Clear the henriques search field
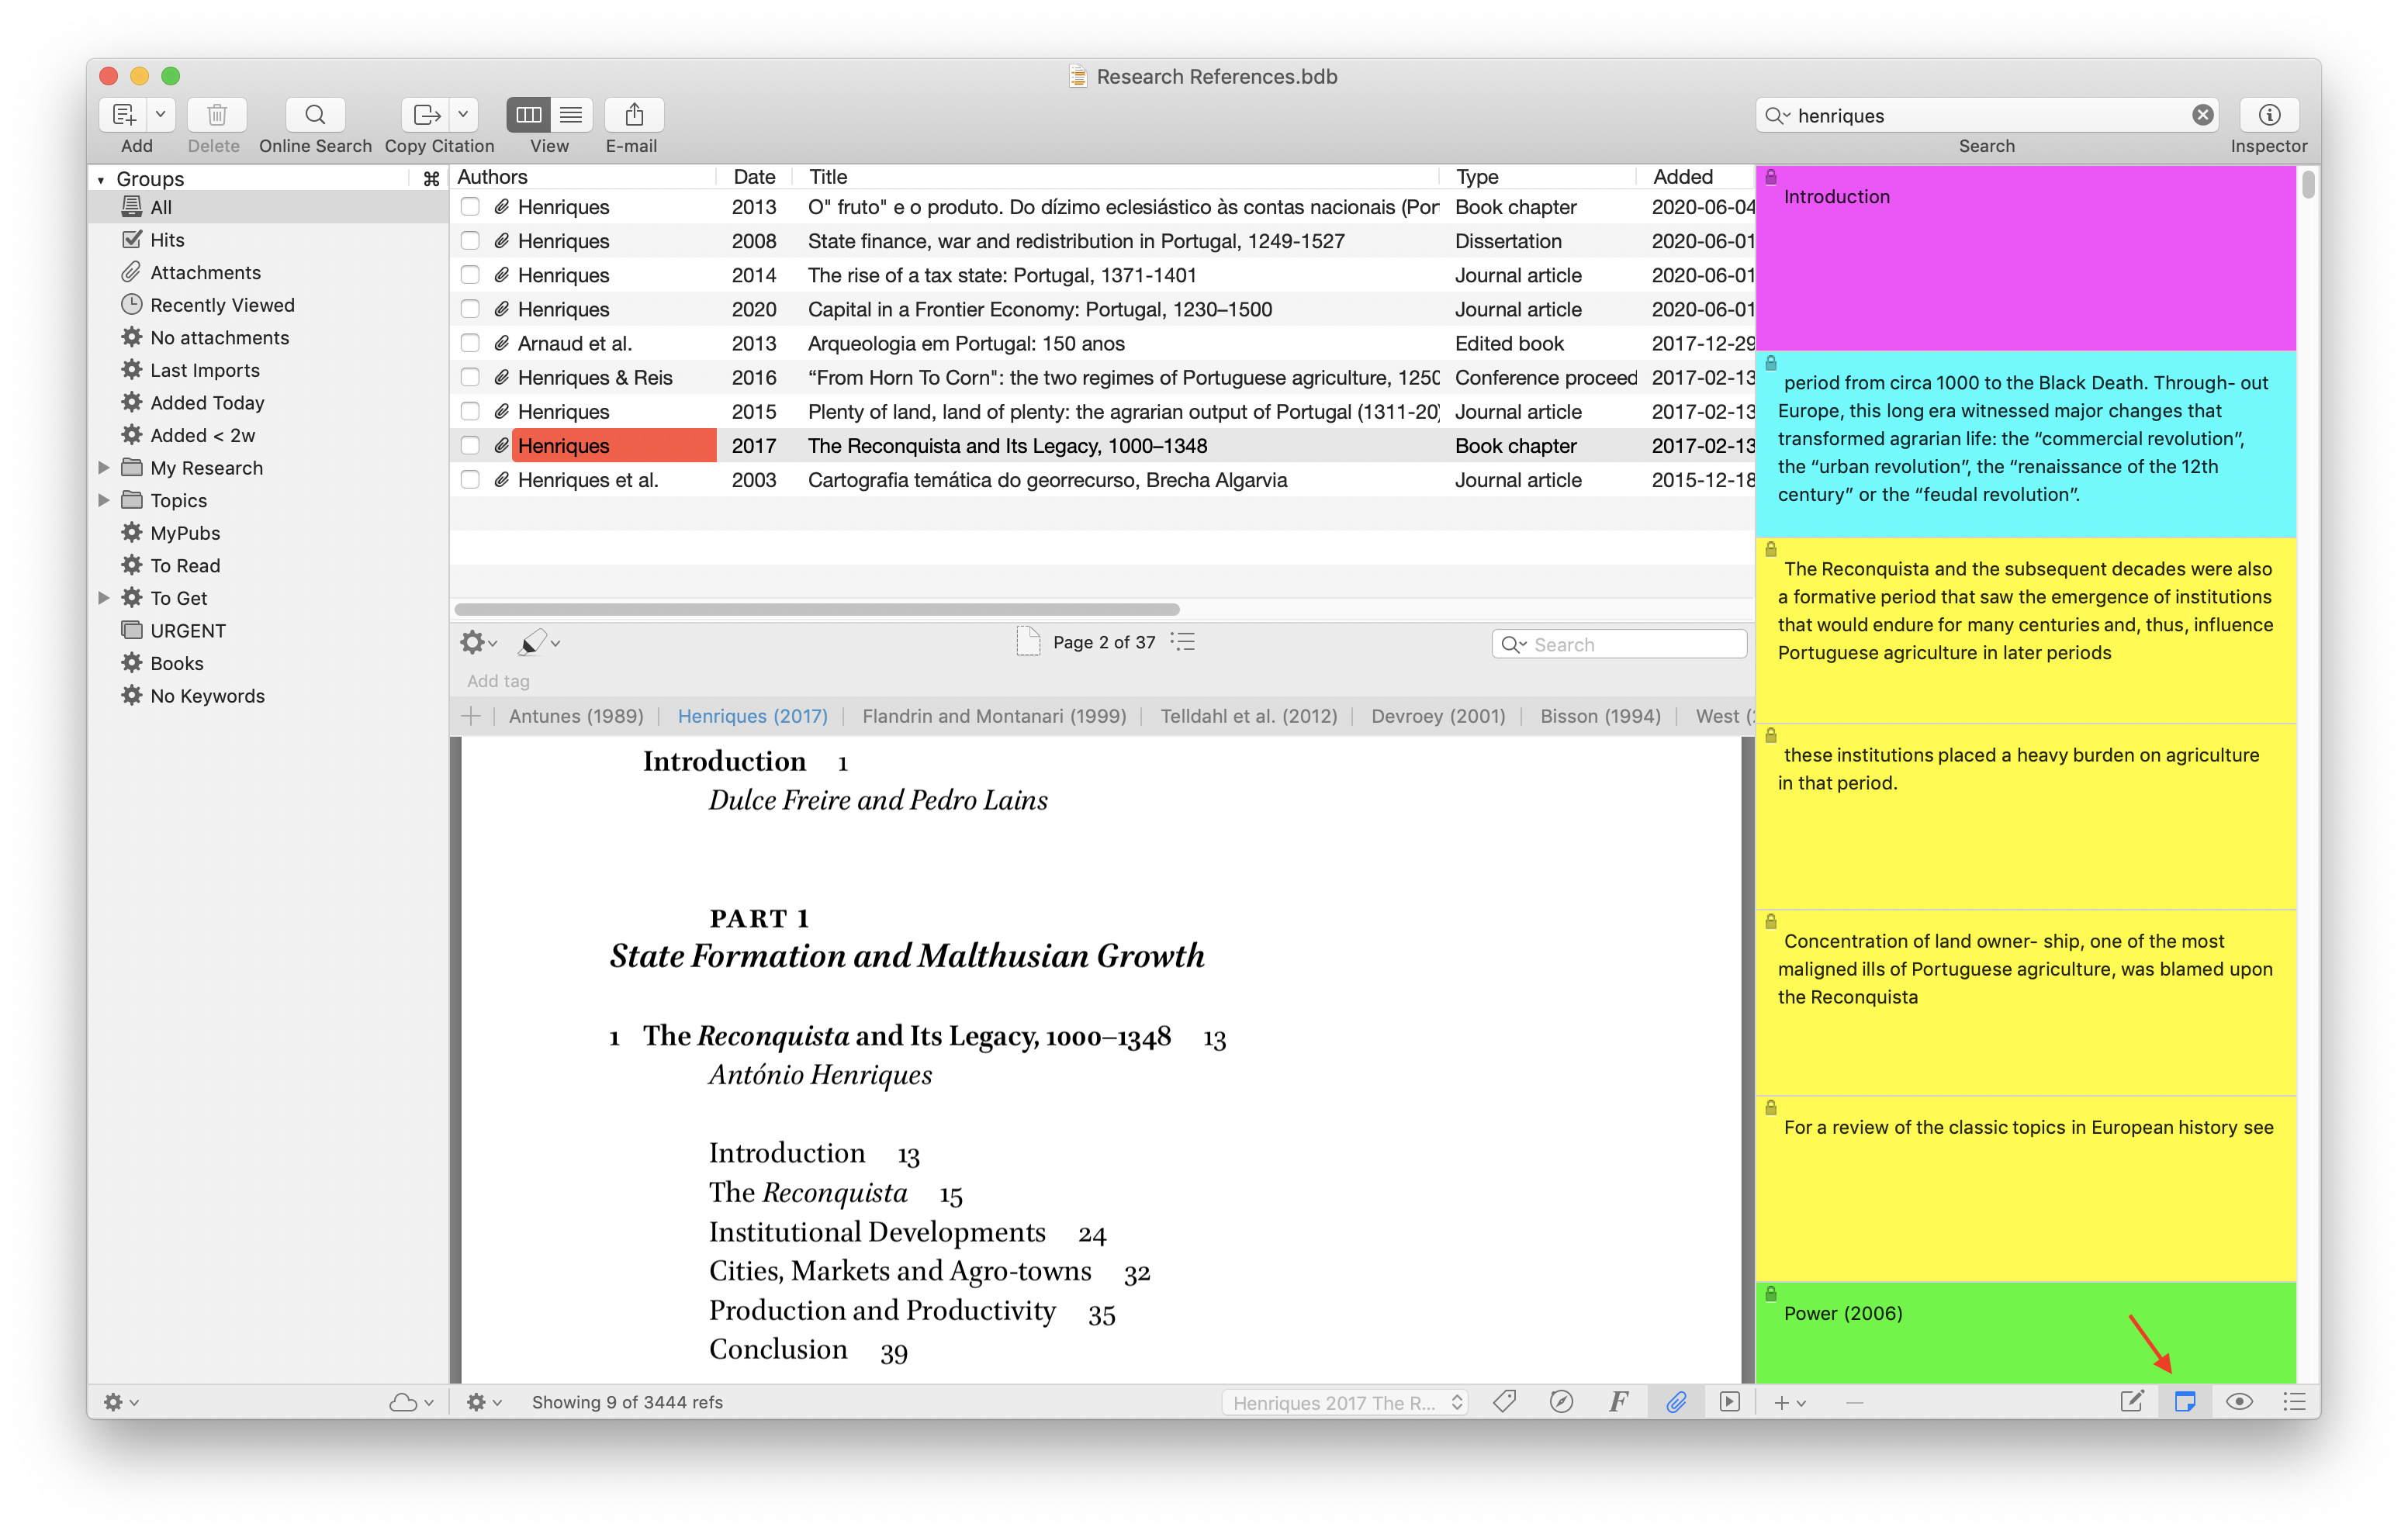 (2202, 115)
